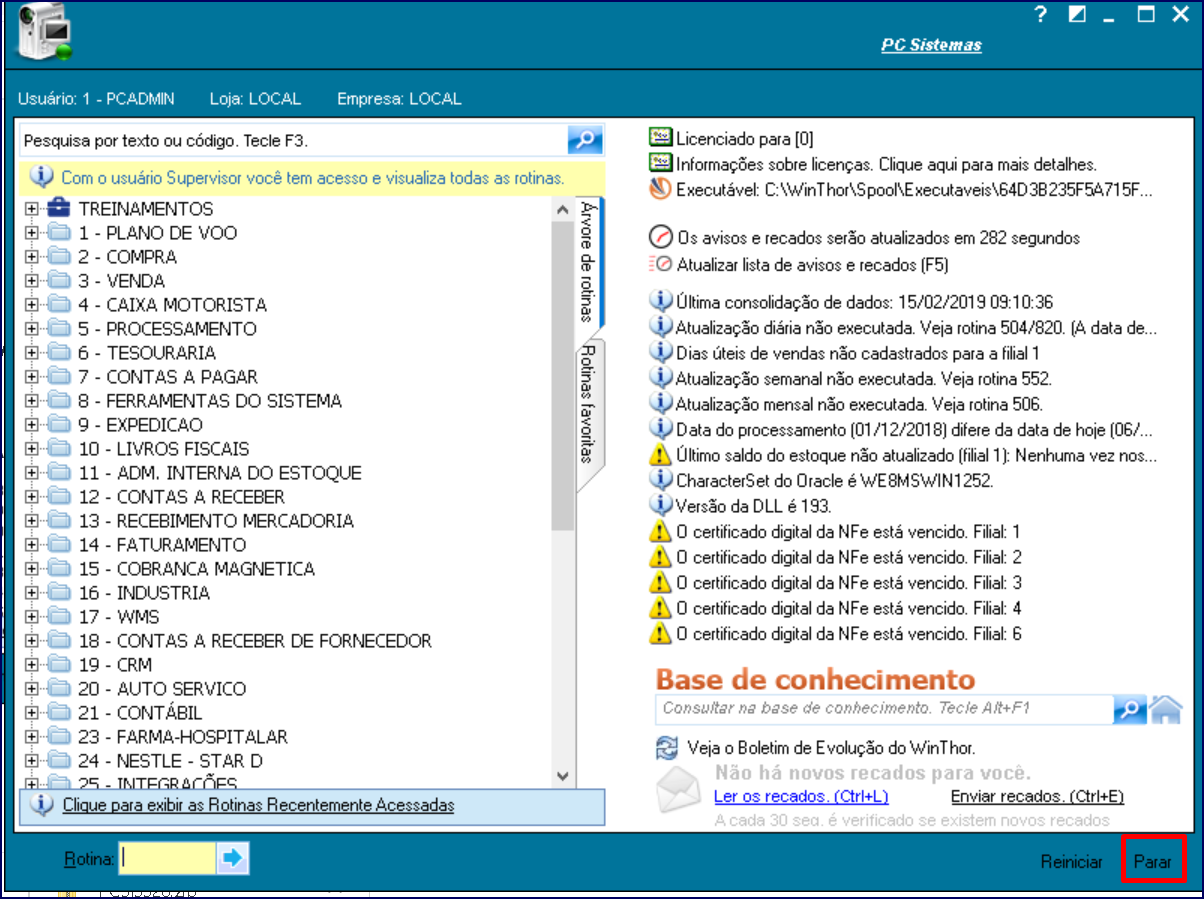
Task: Select 6 - TESOURARIA in the tree
Action: (x=147, y=353)
